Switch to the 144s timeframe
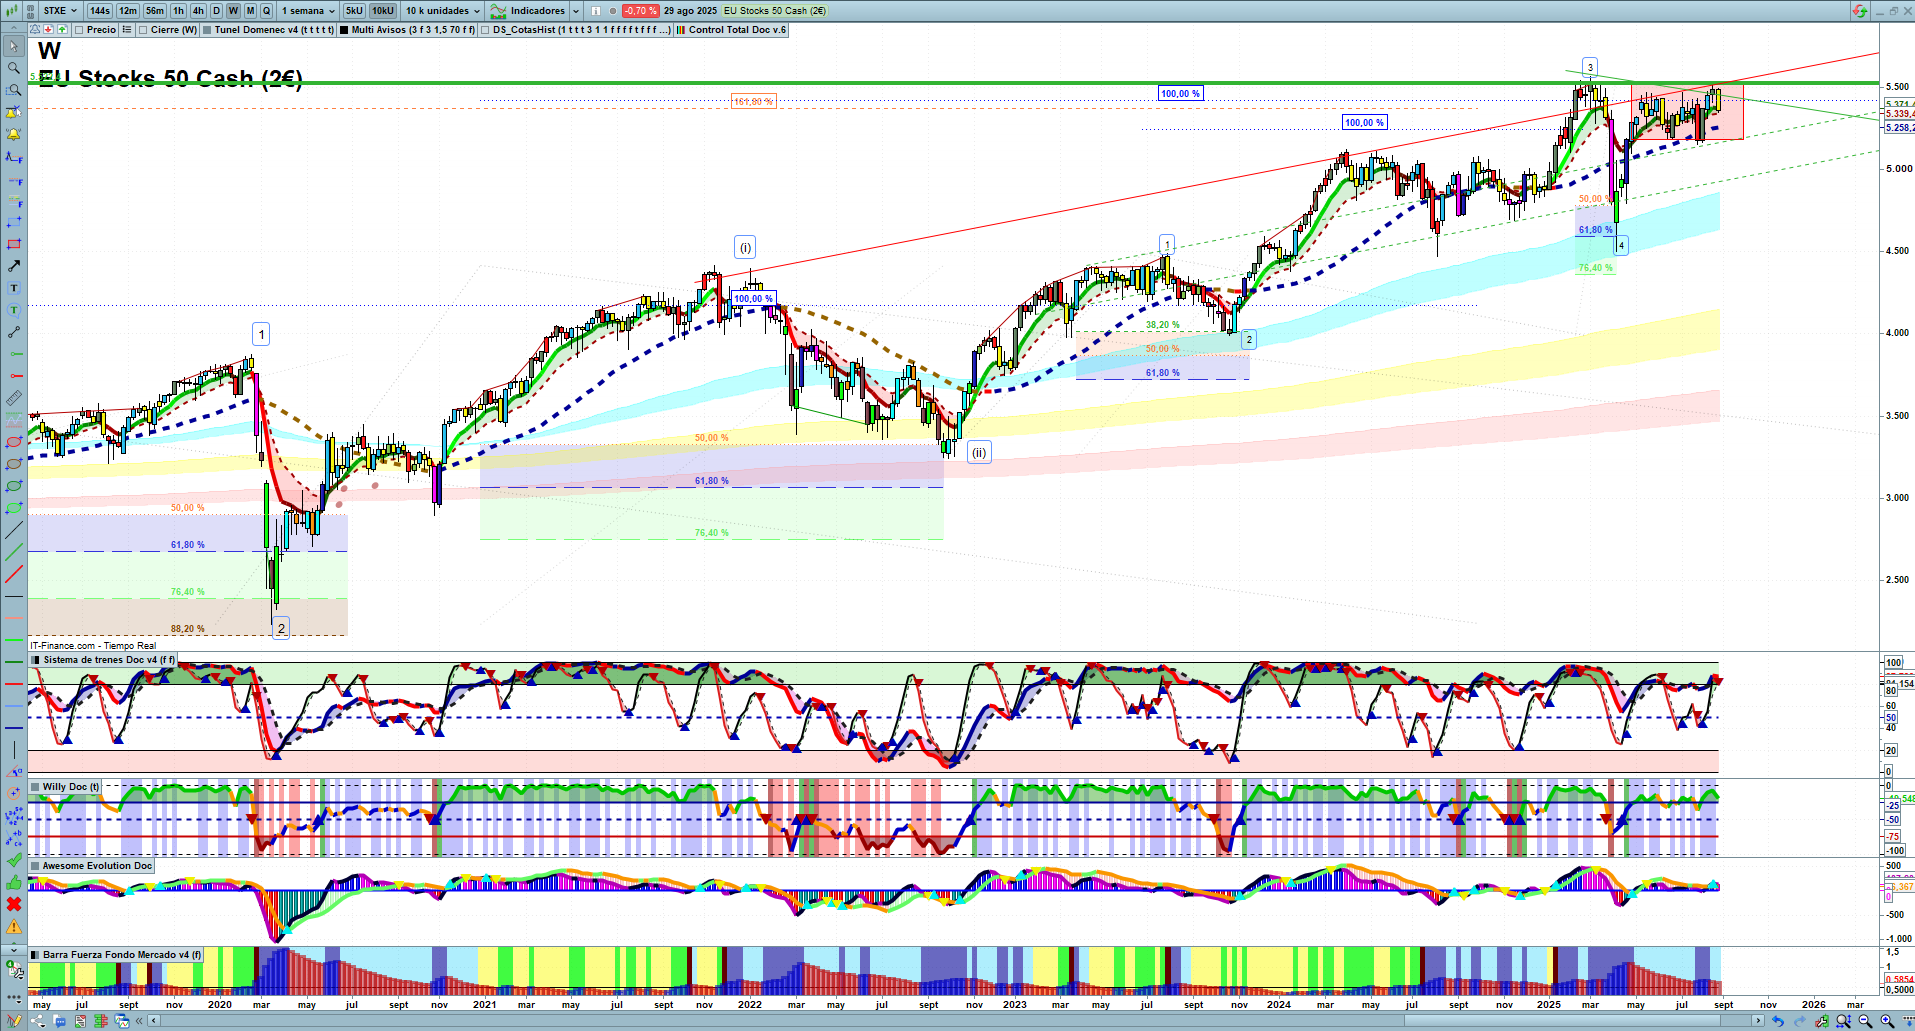This screenshot has width=1915, height=1031. point(100,11)
